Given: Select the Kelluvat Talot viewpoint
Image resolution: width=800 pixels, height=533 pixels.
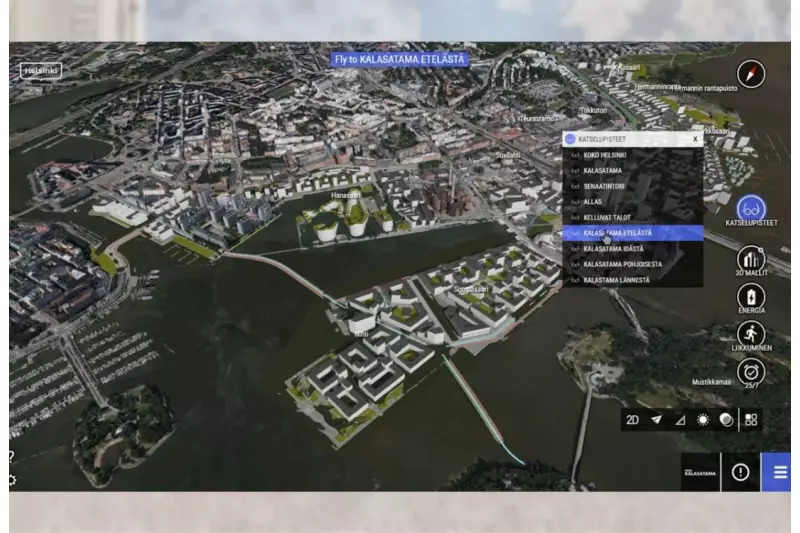Looking at the screenshot, I should click(633, 217).
